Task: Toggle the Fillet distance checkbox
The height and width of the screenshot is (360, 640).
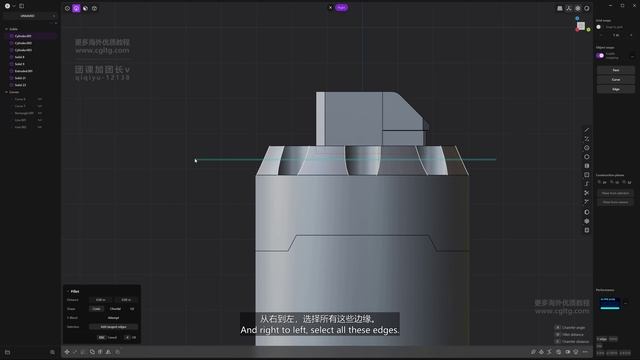Action: (x=558, y=334)
